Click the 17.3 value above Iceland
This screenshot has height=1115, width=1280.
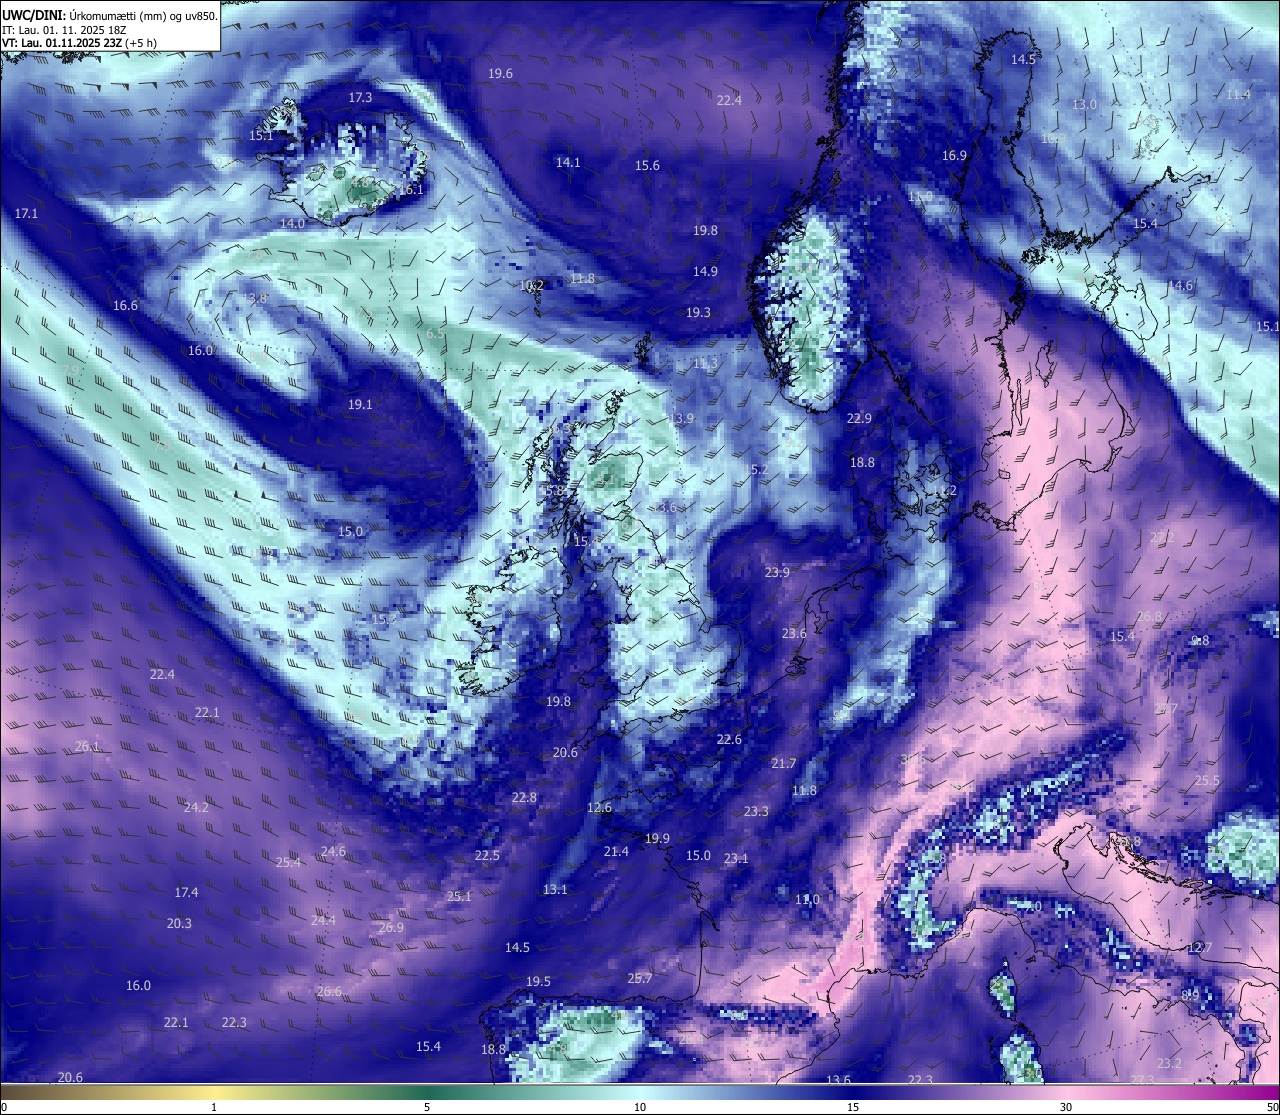[360, 98]
